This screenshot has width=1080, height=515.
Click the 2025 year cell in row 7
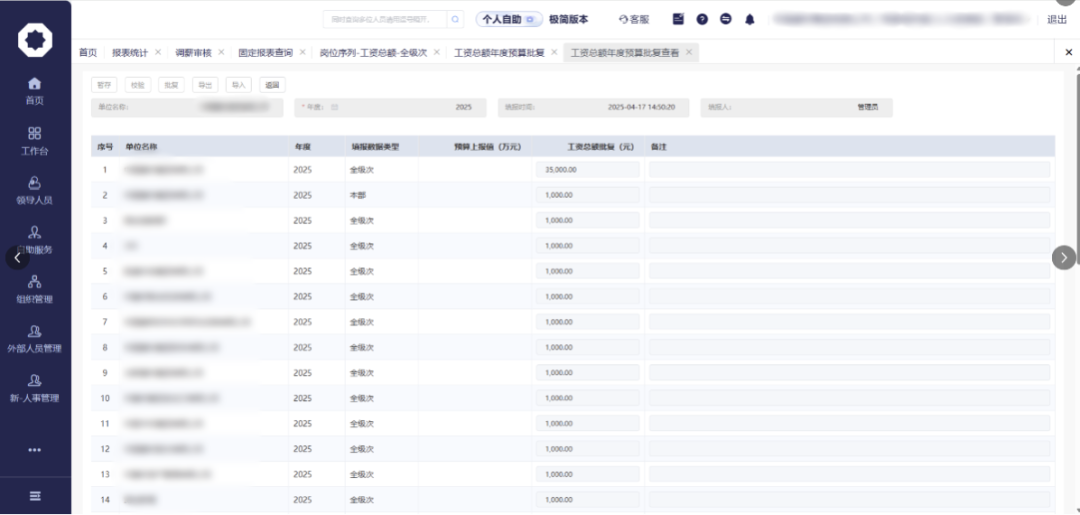pos(302,322)
